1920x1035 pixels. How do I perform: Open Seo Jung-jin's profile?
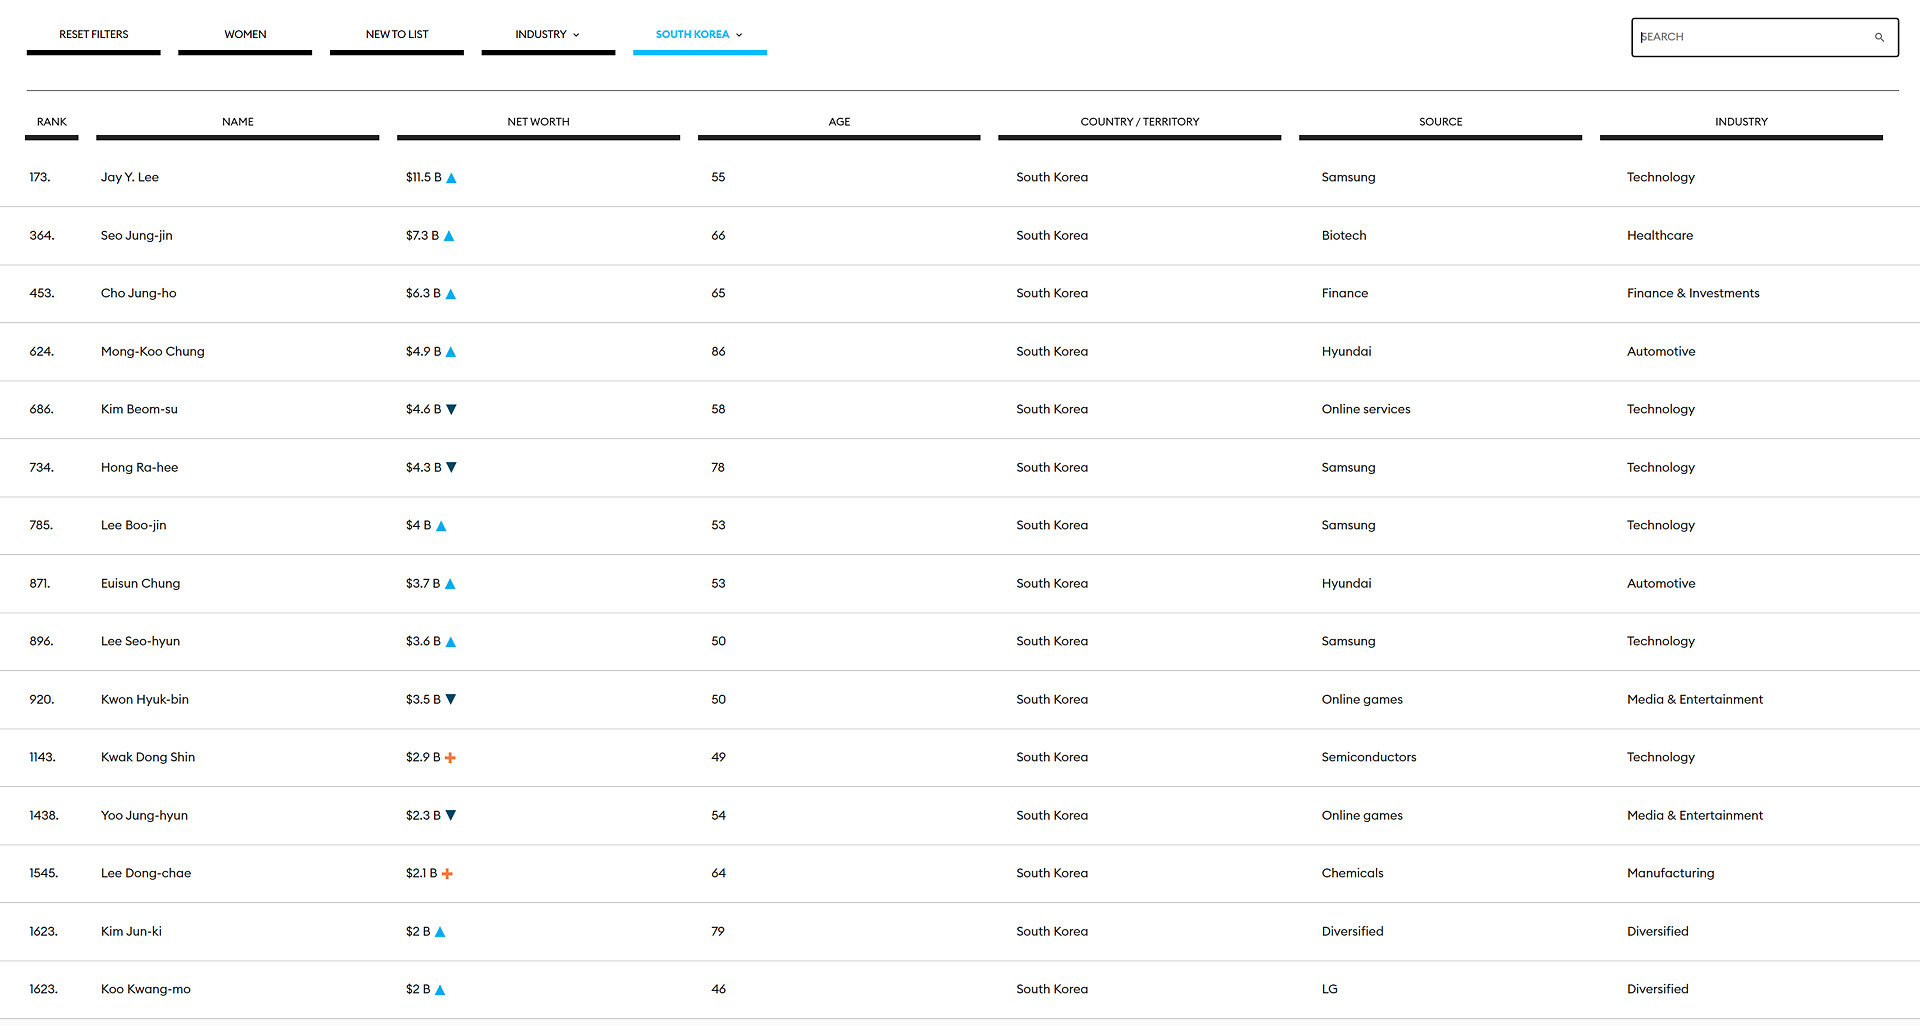pyautogui.click(x=137, y=236)
